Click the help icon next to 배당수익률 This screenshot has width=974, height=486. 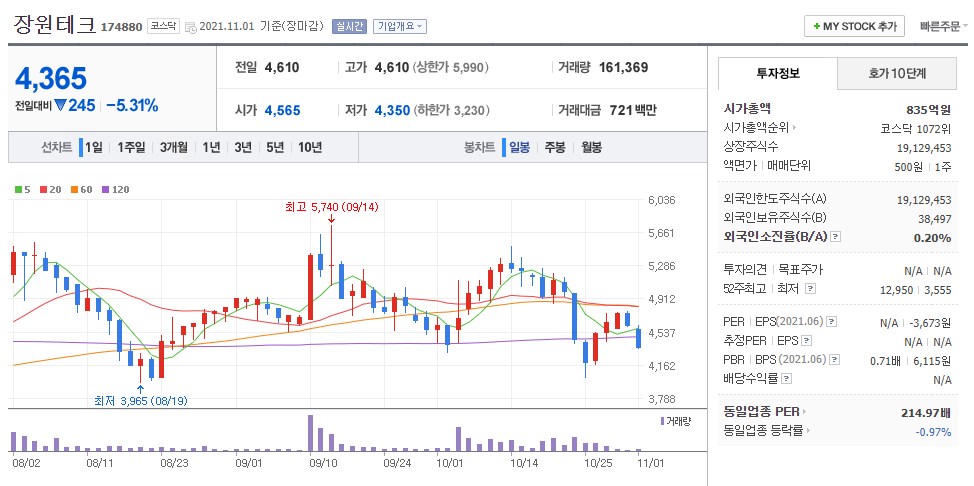tap(786, 378)
